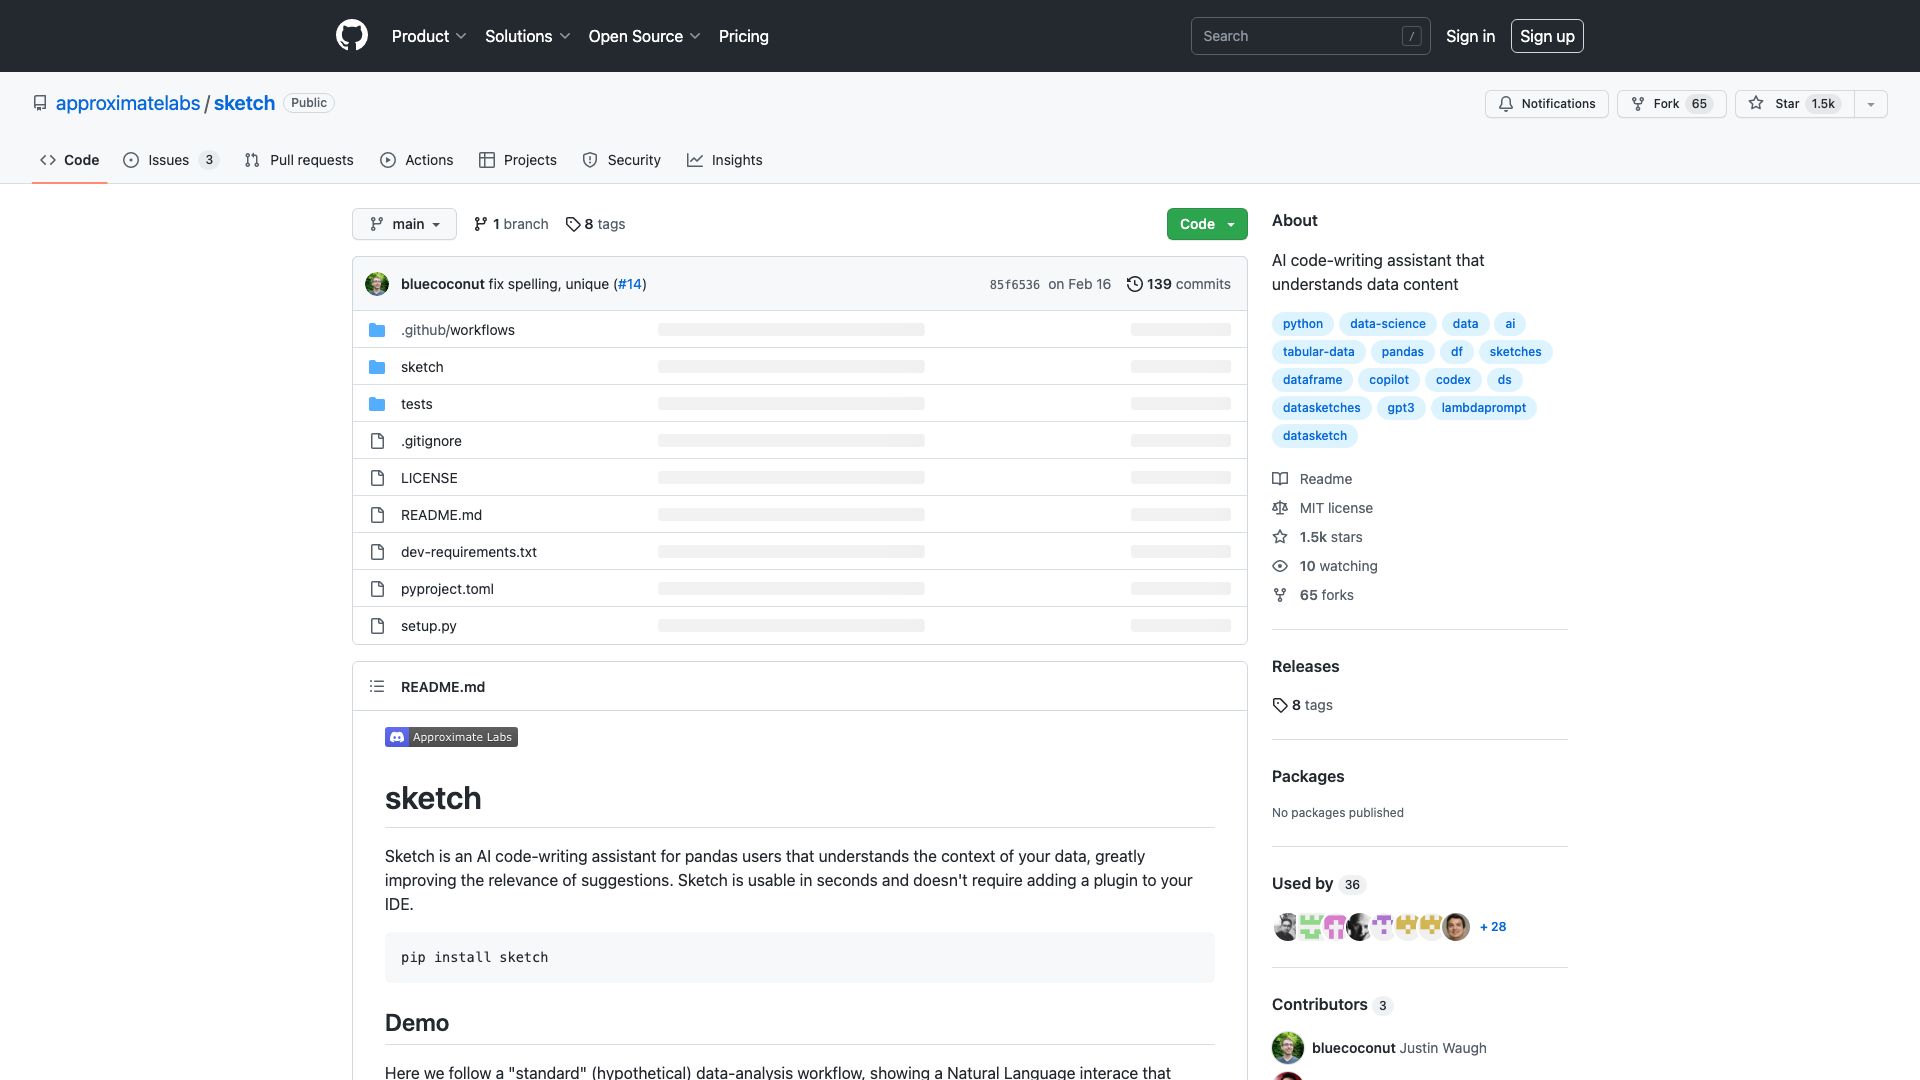Click the setup.py file icon
The height and width of the screenshot is (1080, 1920).
(x=377, y=626)
